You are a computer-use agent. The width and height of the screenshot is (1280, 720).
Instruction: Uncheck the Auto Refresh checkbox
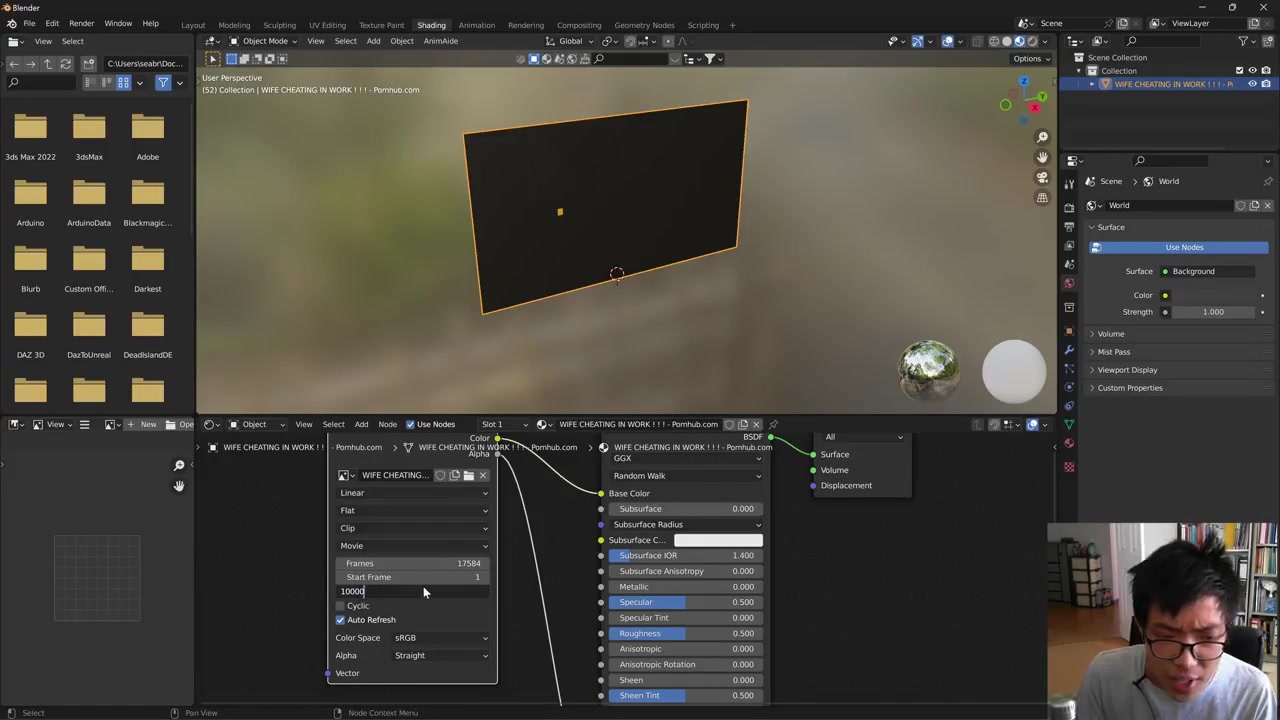pos(340,620)
